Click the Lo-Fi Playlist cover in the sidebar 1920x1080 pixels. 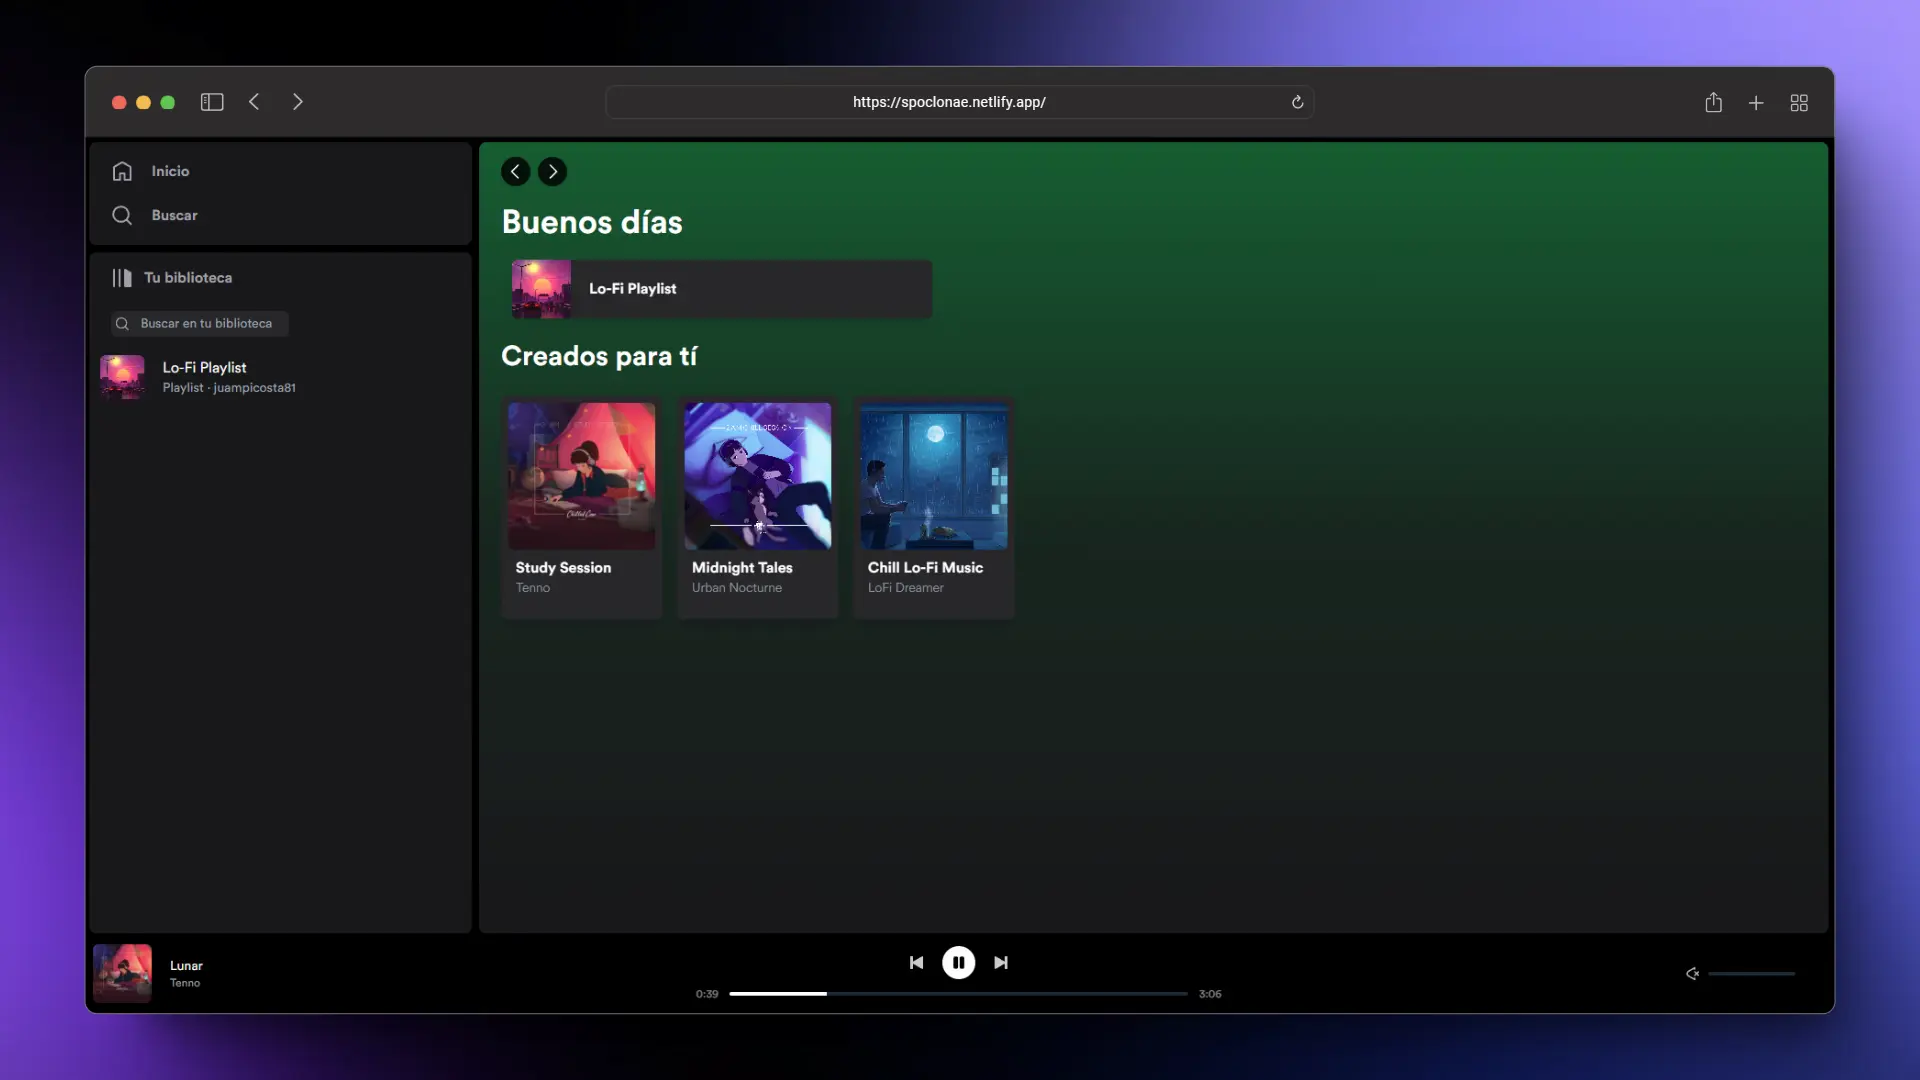(x=122, y=377)
